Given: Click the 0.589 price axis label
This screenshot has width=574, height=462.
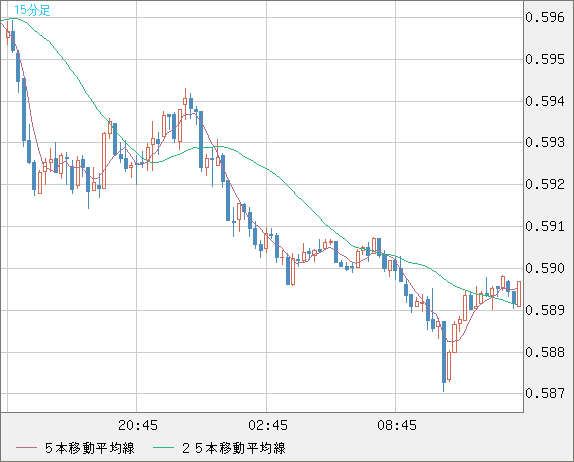Looking at the screenshot, I should [x=545, y=310].
